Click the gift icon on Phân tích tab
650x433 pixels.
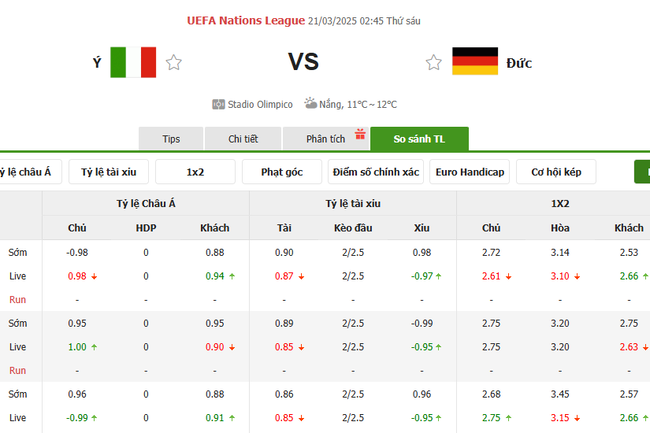[360, 133]
